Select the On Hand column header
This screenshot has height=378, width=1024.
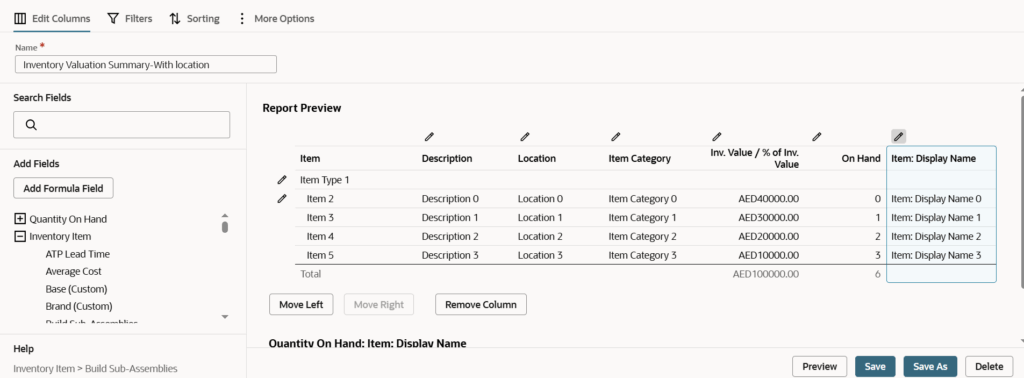point(861,159)
